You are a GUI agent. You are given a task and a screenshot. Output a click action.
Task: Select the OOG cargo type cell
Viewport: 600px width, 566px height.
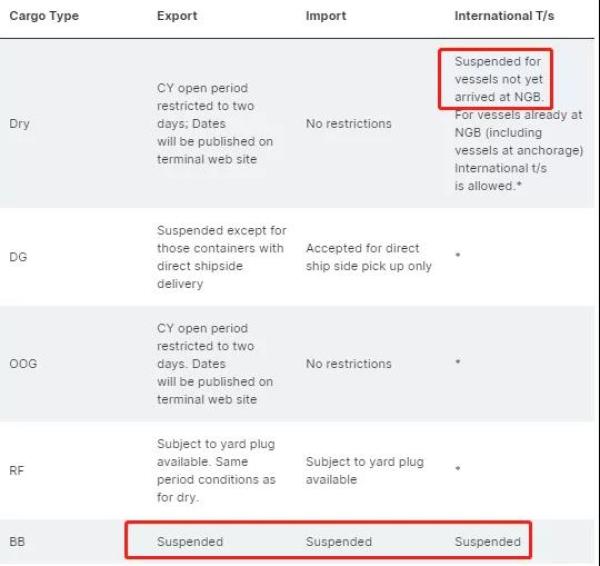(23, 364)
